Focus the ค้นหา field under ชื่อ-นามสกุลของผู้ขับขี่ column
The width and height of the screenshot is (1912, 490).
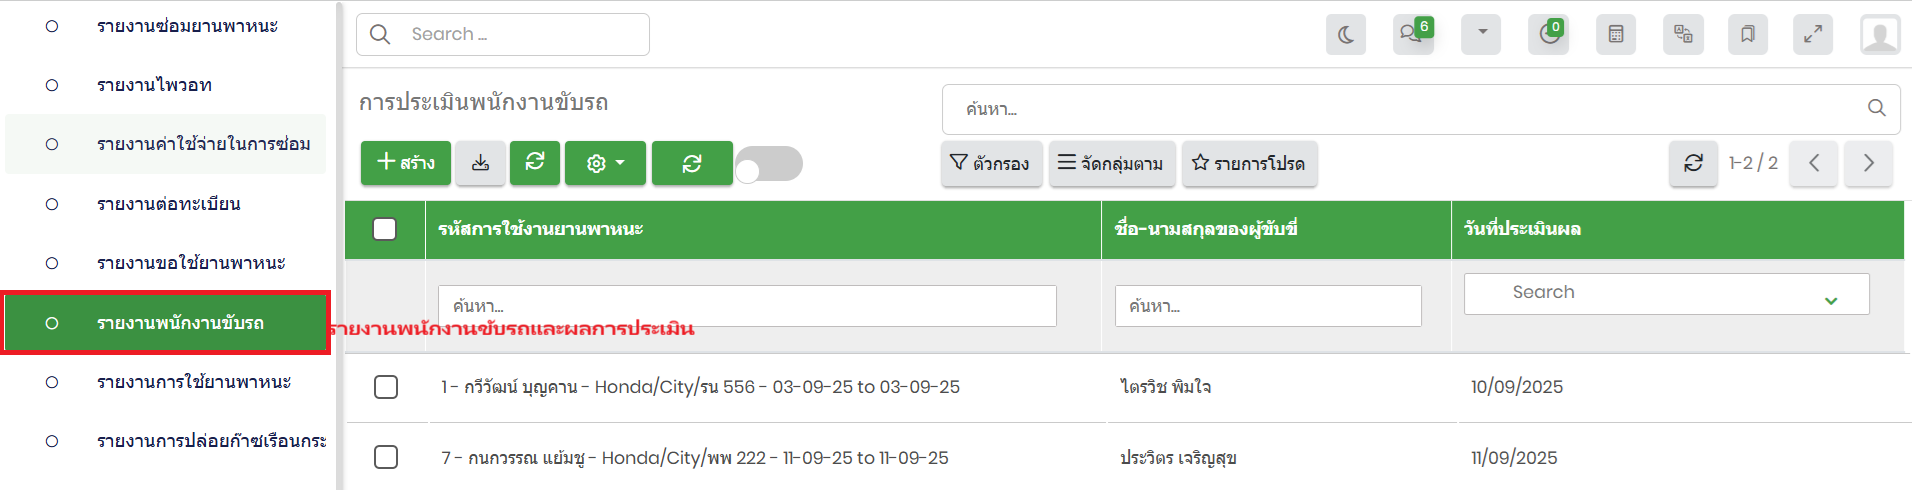(1267, 306)
